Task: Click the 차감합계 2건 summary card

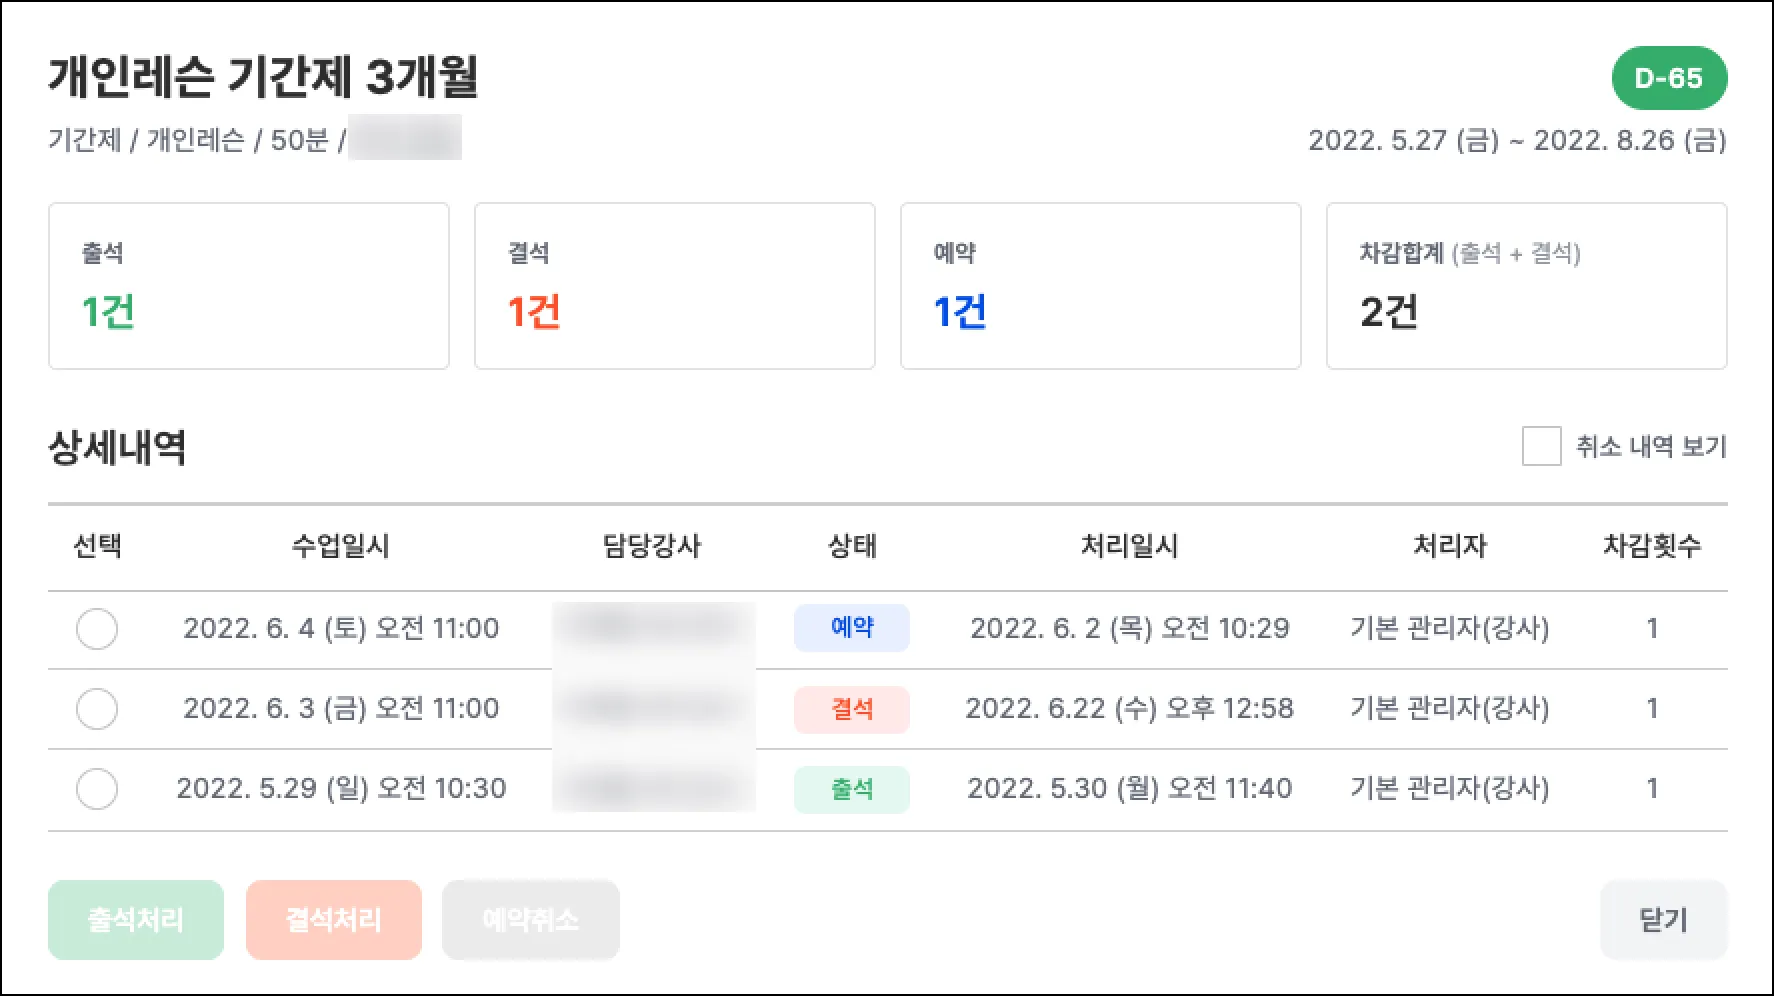Action: [1526, 286]
